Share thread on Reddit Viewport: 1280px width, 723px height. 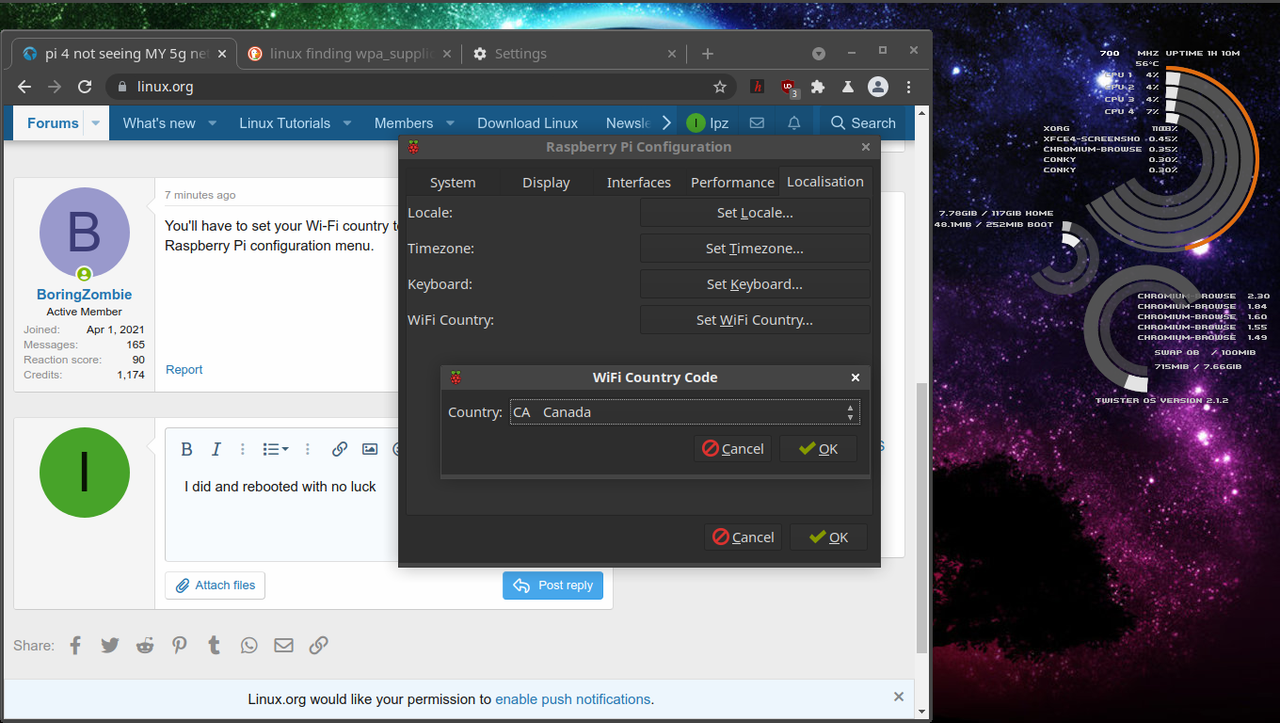[145, 645]
